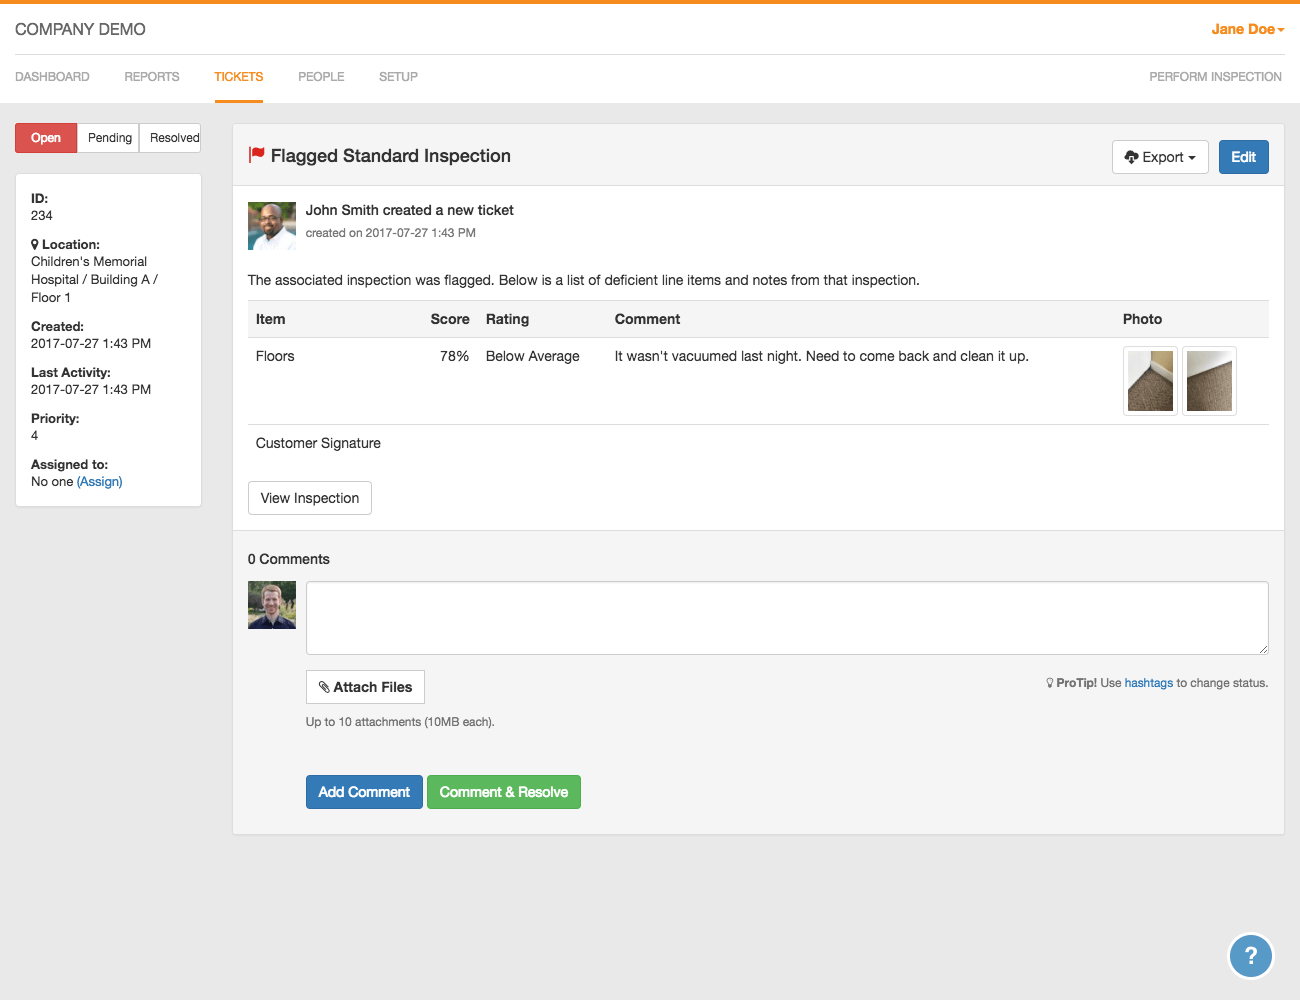Click the red flag icon beside ticket title
1300x1000 pixels.
[257, 155]
